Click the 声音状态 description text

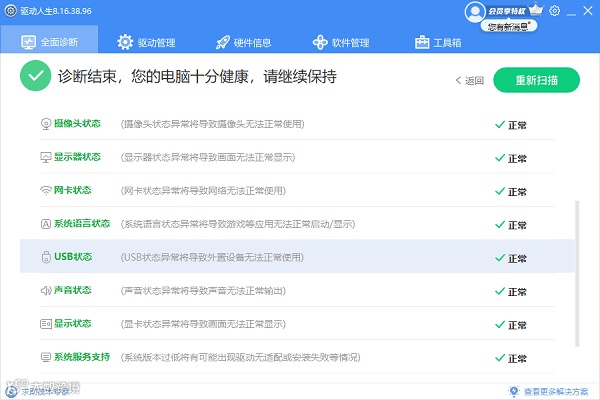click(203, 291)
